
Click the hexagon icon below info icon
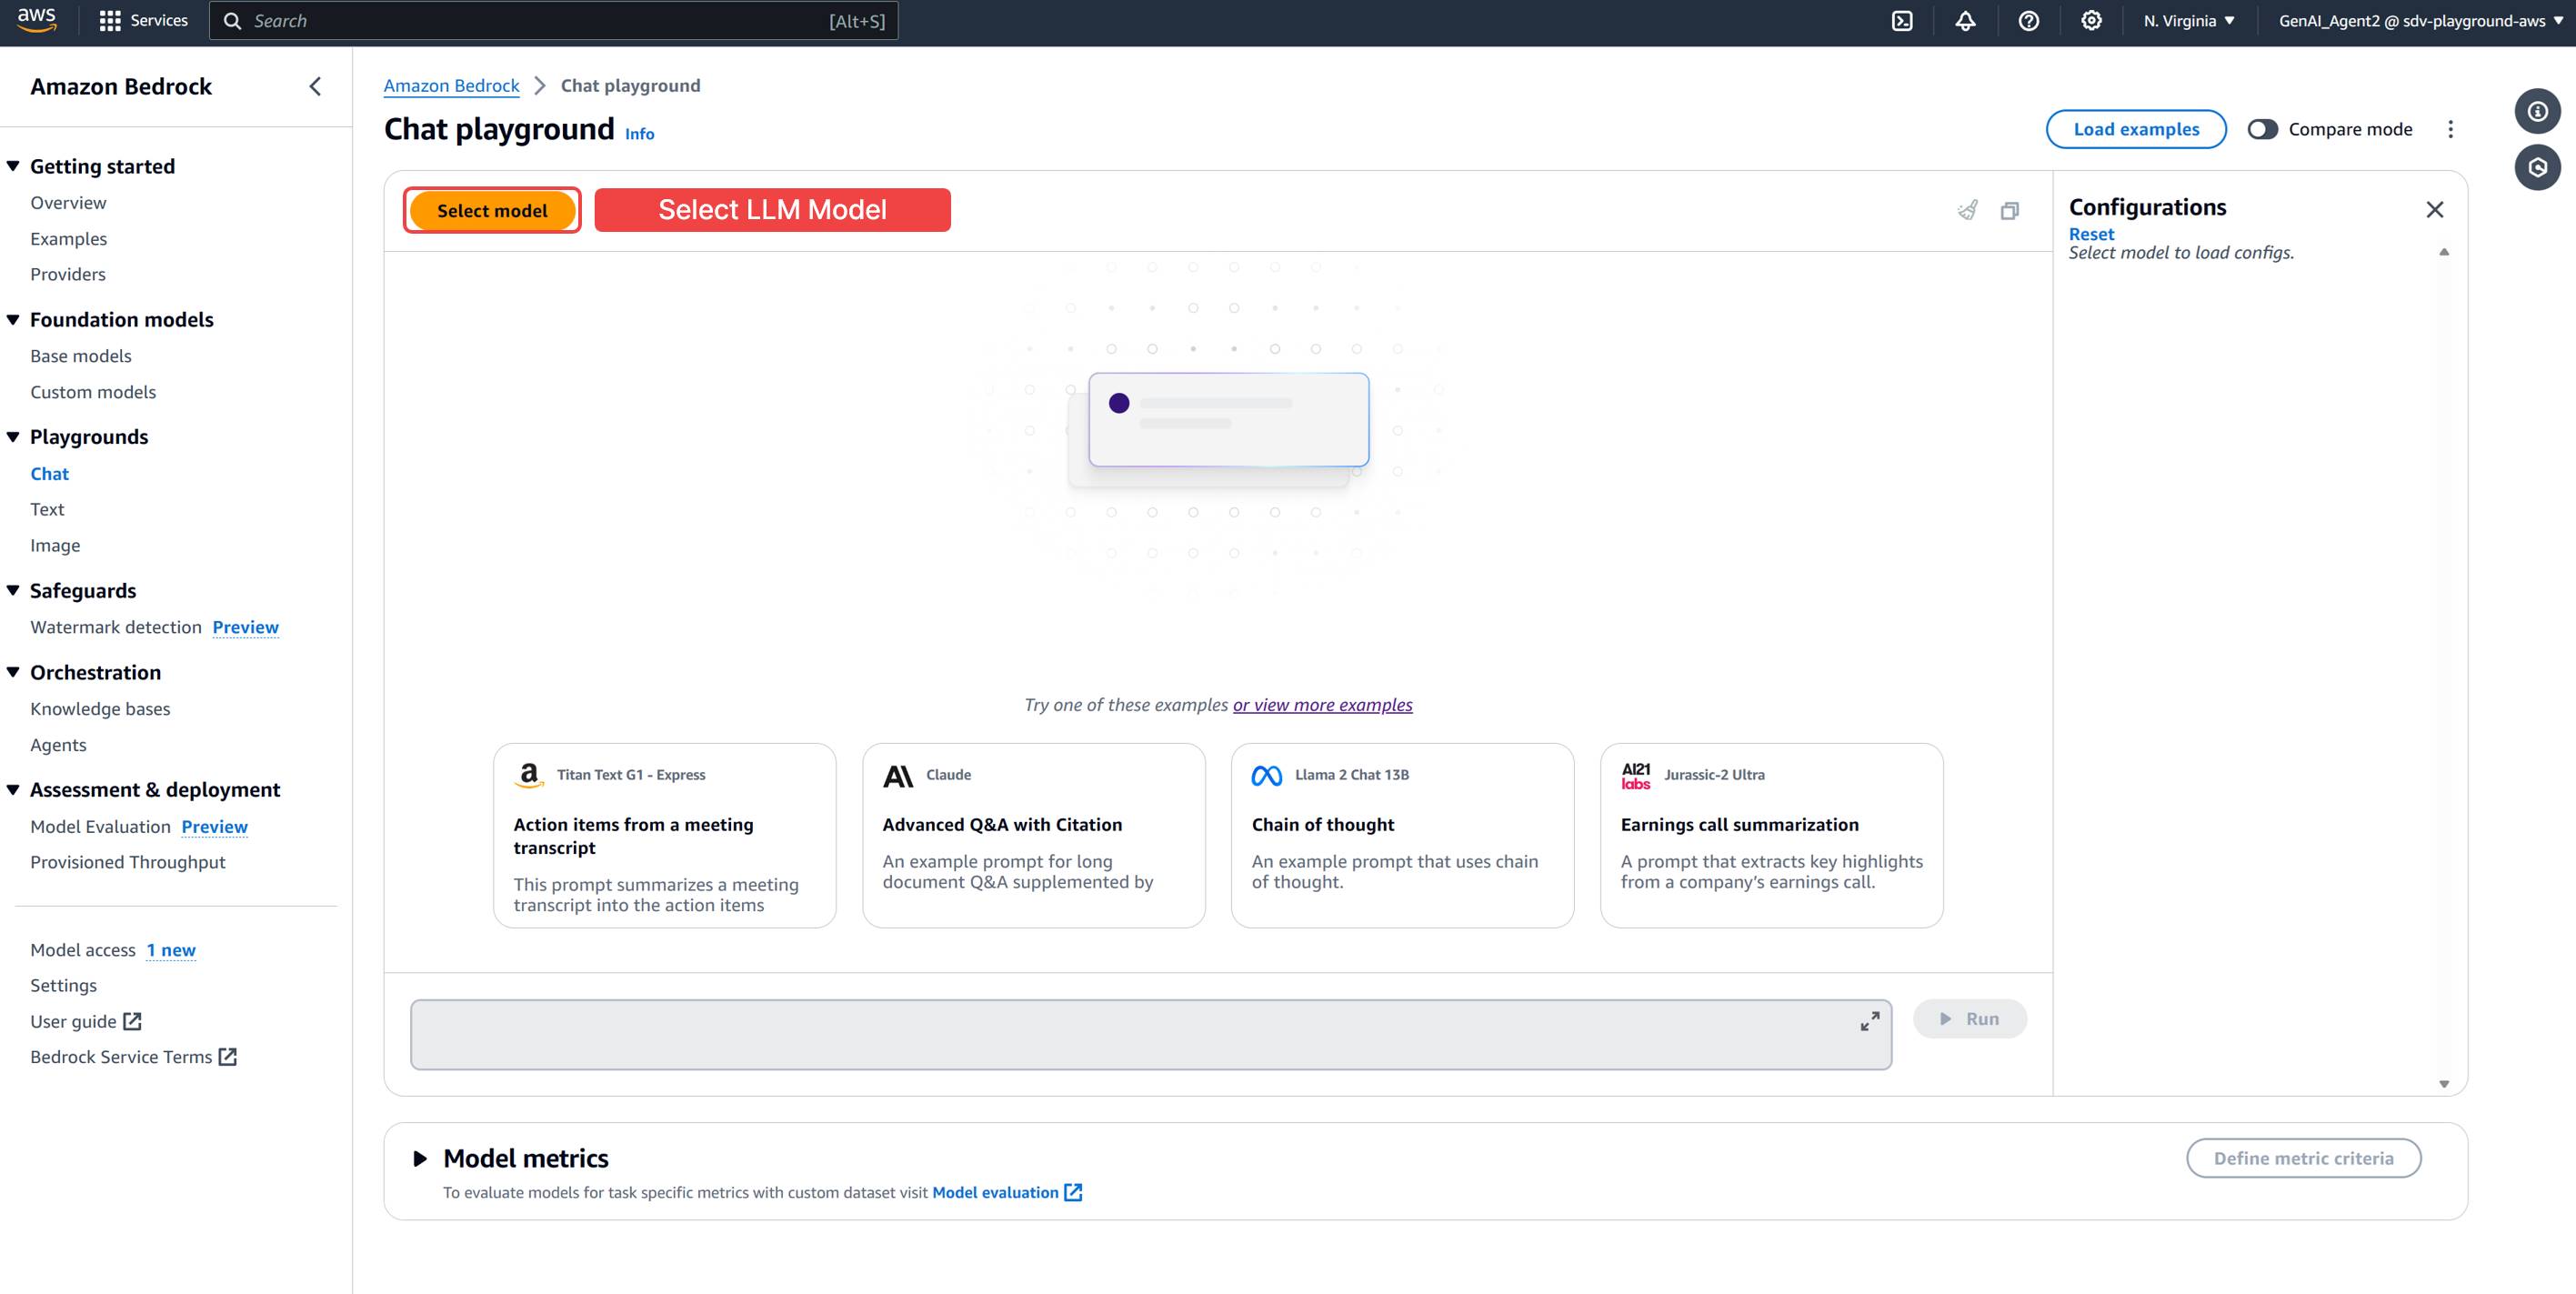point(2538,167)
